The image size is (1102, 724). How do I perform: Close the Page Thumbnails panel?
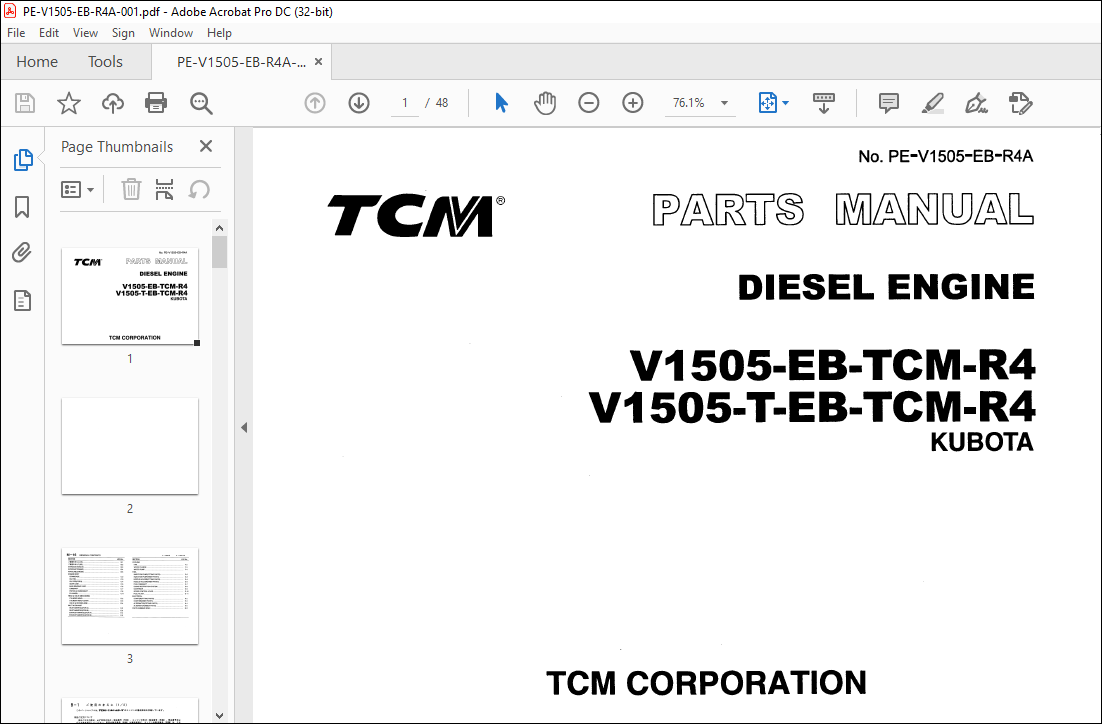(x=206, y=146)
